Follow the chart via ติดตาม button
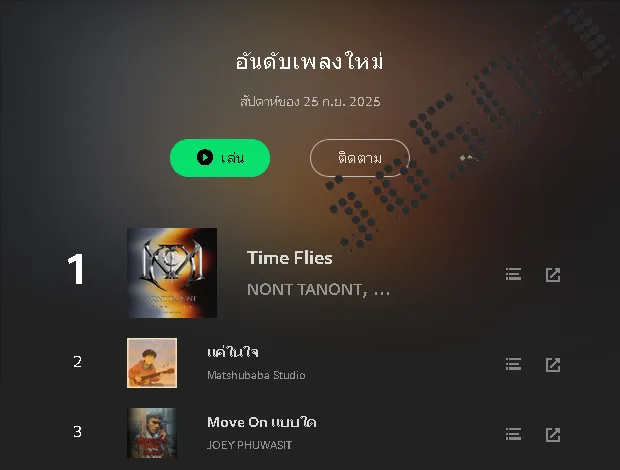This screenshot has height=470, width=620. tap(359, 158)
